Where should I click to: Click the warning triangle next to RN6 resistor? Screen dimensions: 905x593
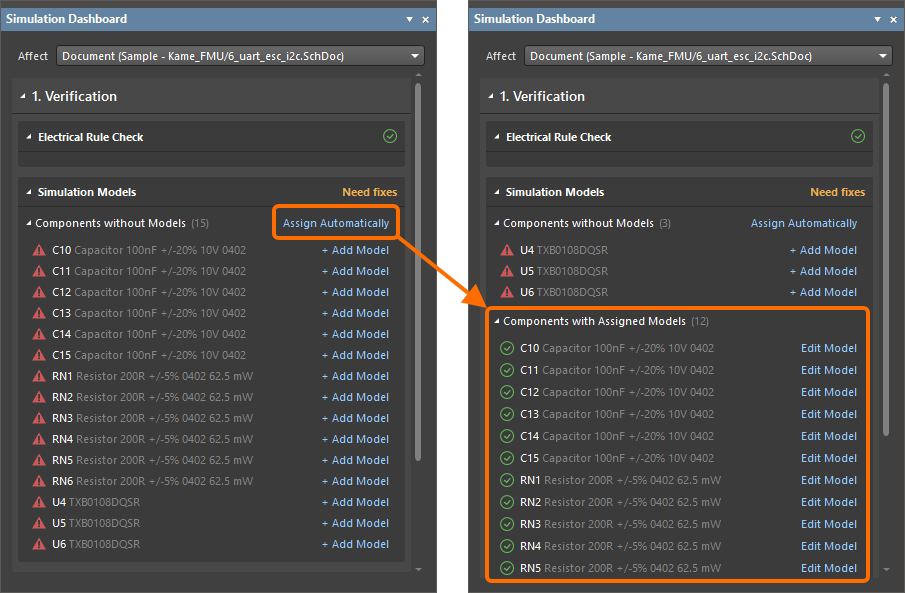40,481
